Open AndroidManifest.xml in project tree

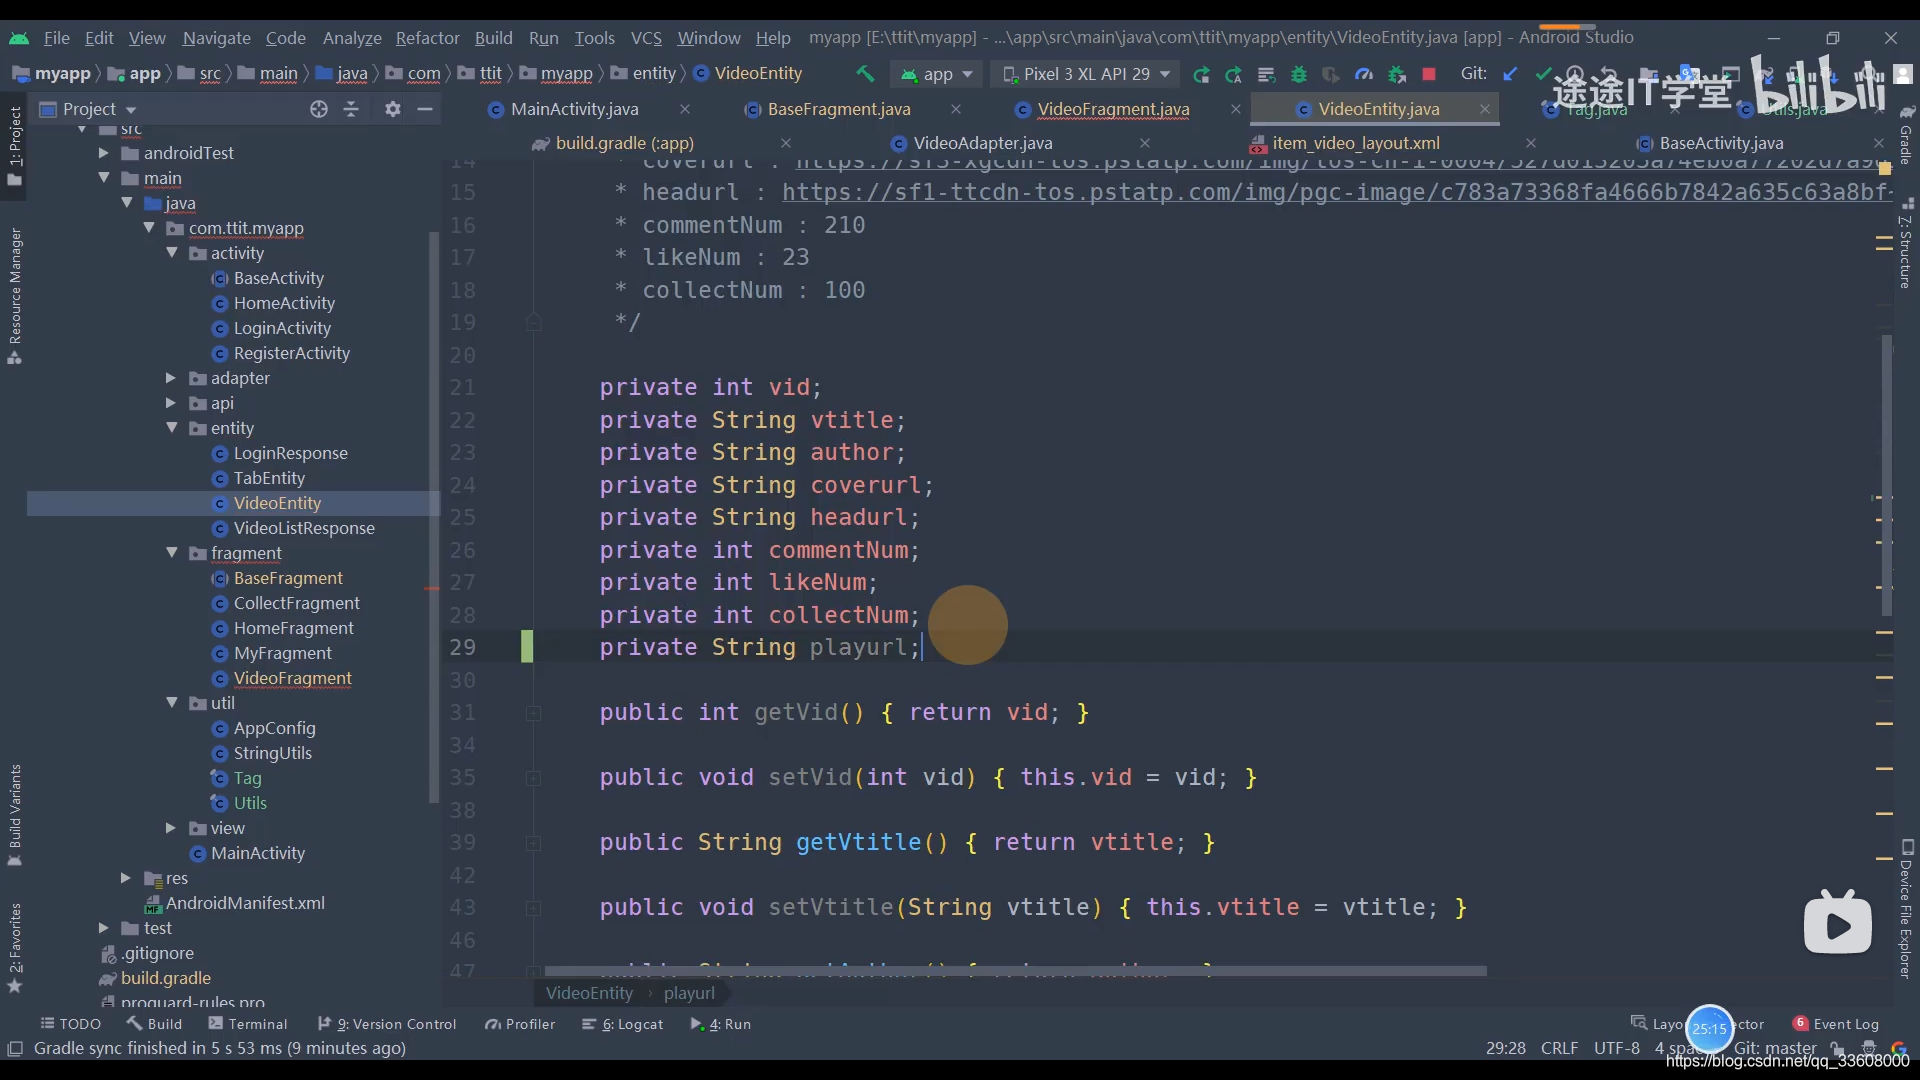(x=245, y=903)
